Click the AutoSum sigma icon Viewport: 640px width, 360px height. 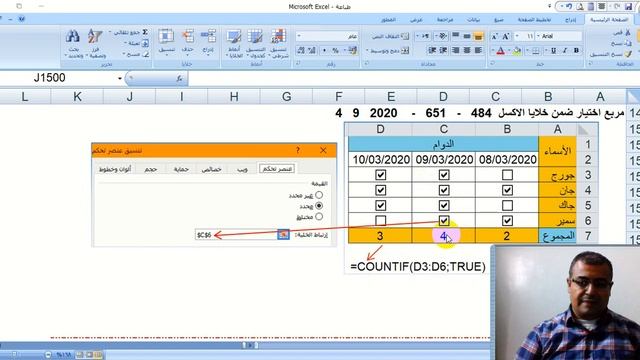pyautogui.click(x=145, y=32)
